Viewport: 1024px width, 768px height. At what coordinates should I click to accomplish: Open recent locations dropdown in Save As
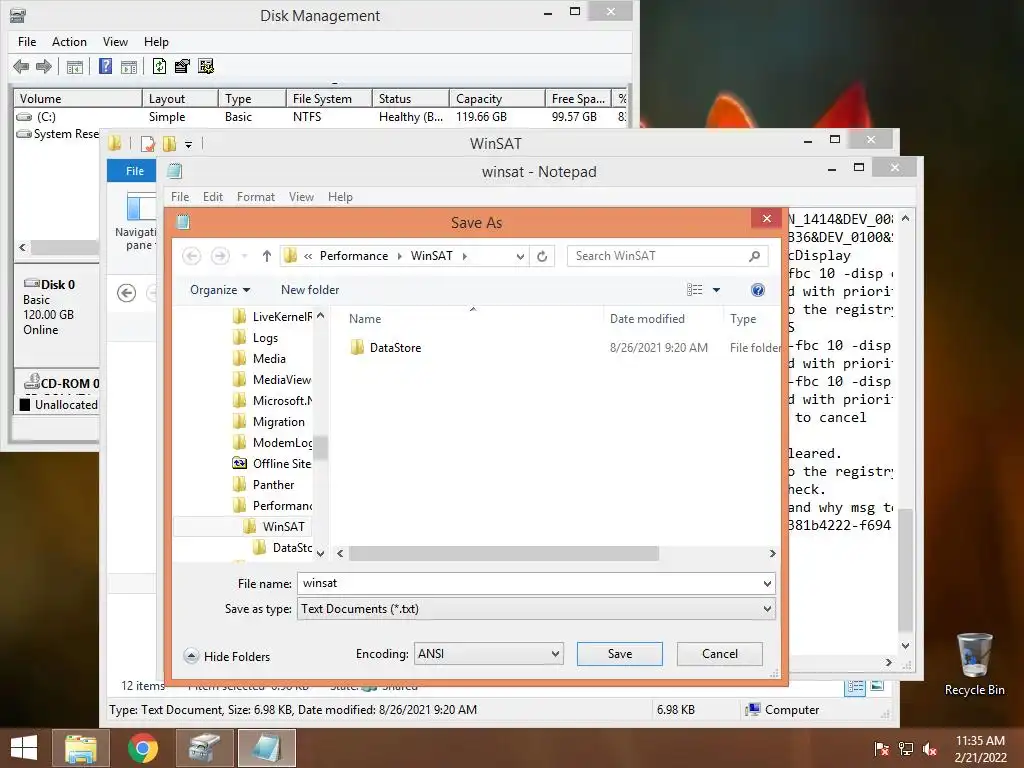pos(244,256)
